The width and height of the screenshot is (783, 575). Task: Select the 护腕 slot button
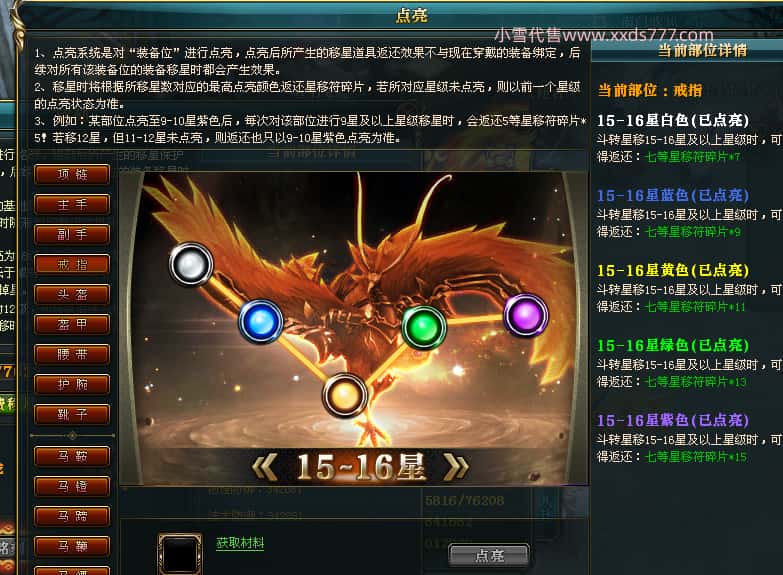[x=72, y=384]
